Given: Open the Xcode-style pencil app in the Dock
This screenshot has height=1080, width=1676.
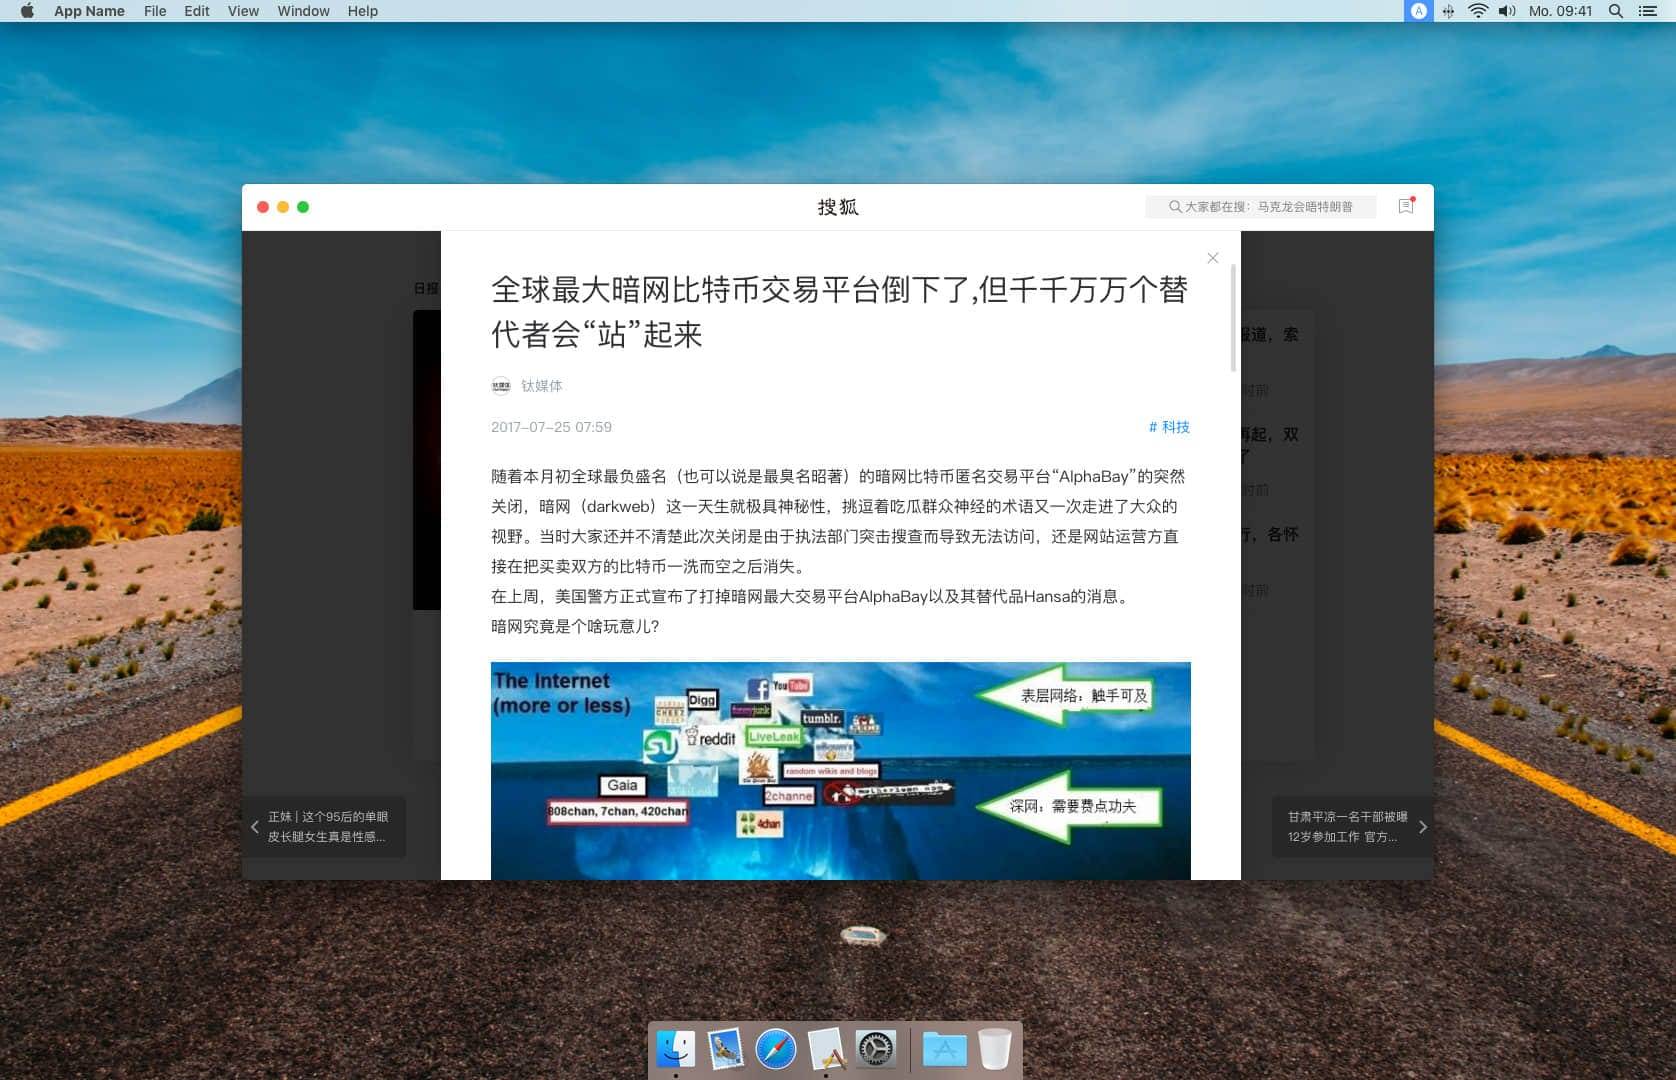Looking at the screenshot, I should click(x=826, y=1049).
